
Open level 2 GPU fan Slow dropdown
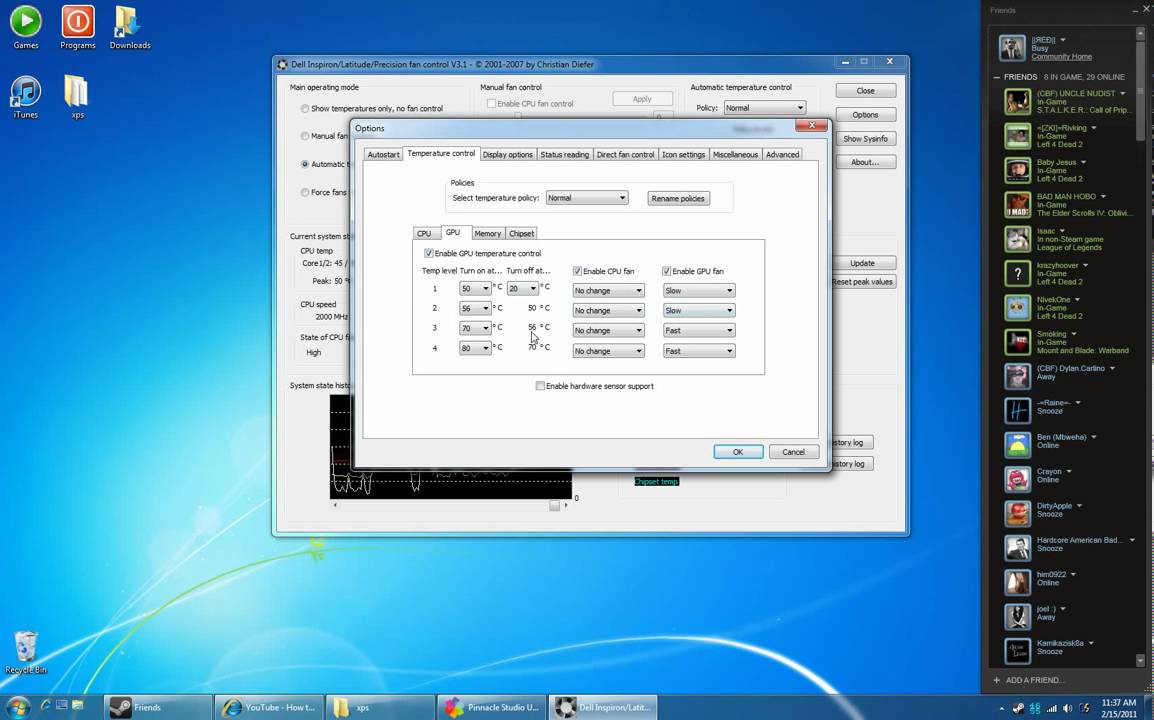[x=699, y=311]
